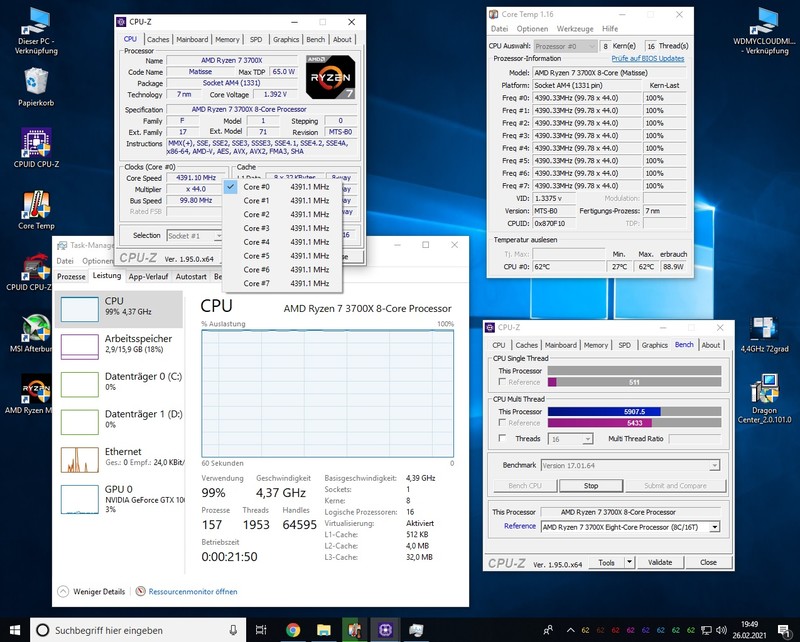Open MSI Afterburner desktop icon
Viewport: 800px width, 642px height.
(x=32, y=333)
